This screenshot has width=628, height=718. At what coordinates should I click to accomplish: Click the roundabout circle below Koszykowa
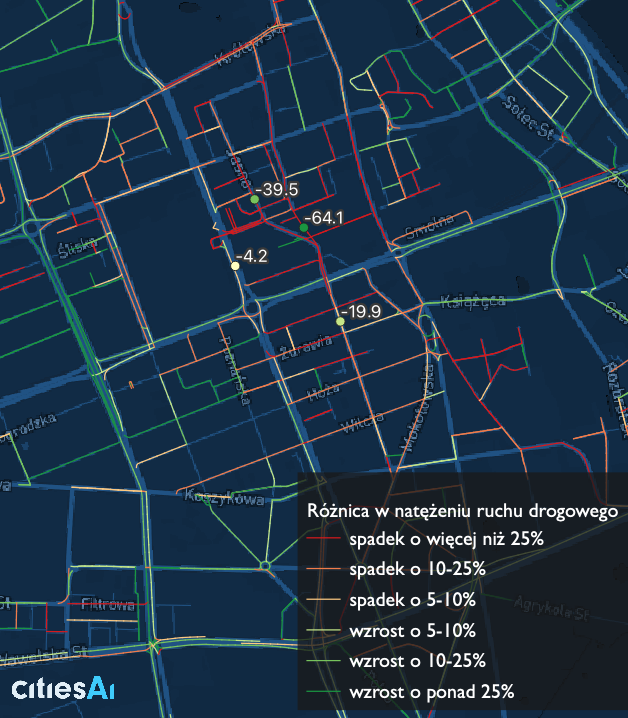[265, 567]
